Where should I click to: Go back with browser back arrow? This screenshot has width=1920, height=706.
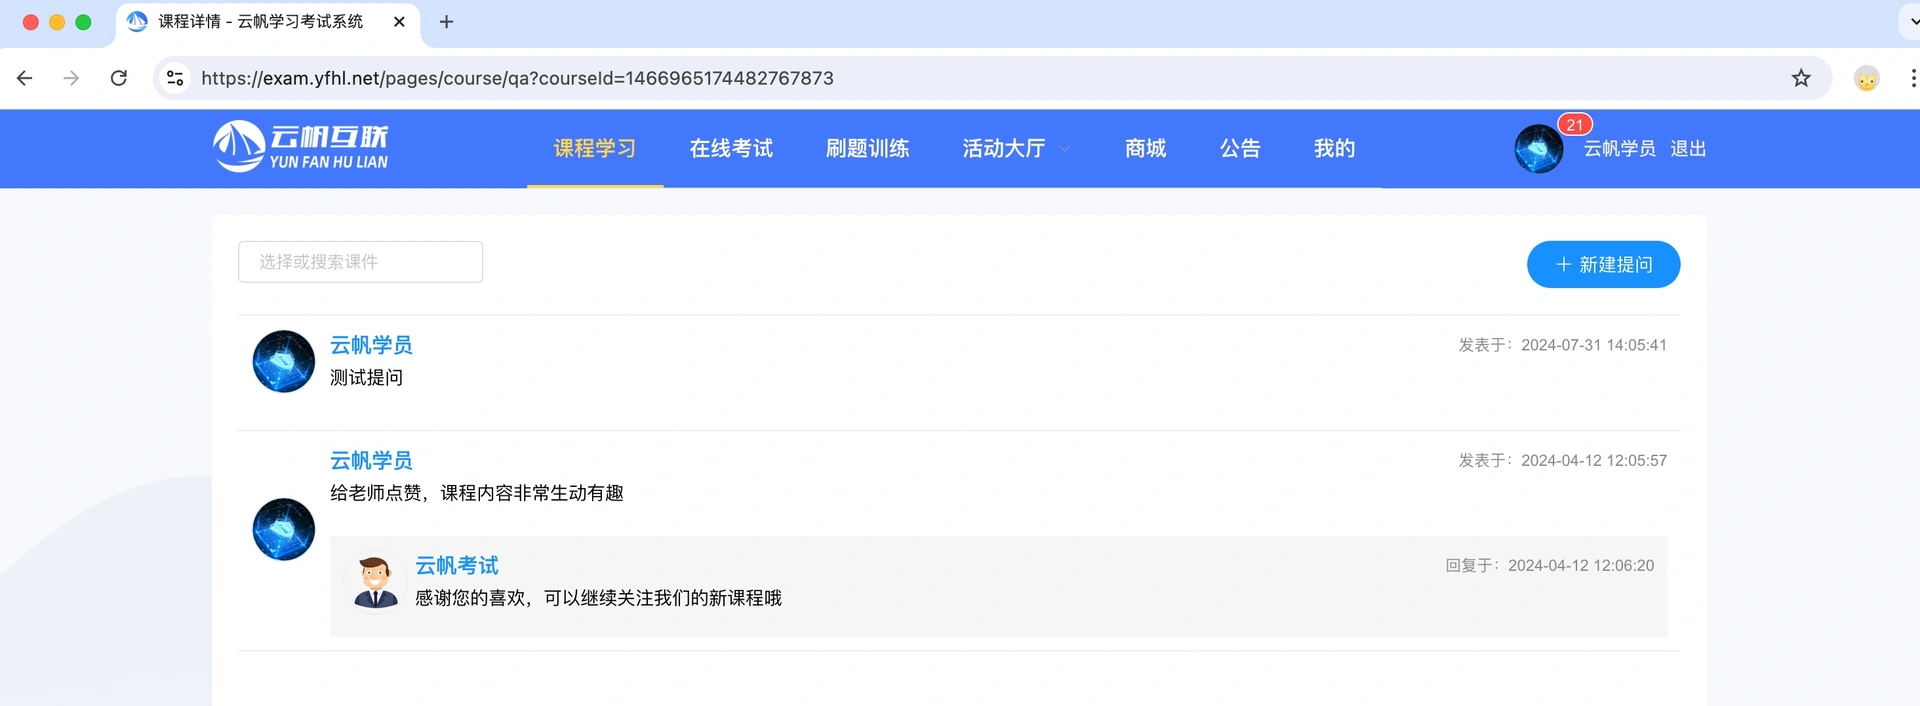25,78
